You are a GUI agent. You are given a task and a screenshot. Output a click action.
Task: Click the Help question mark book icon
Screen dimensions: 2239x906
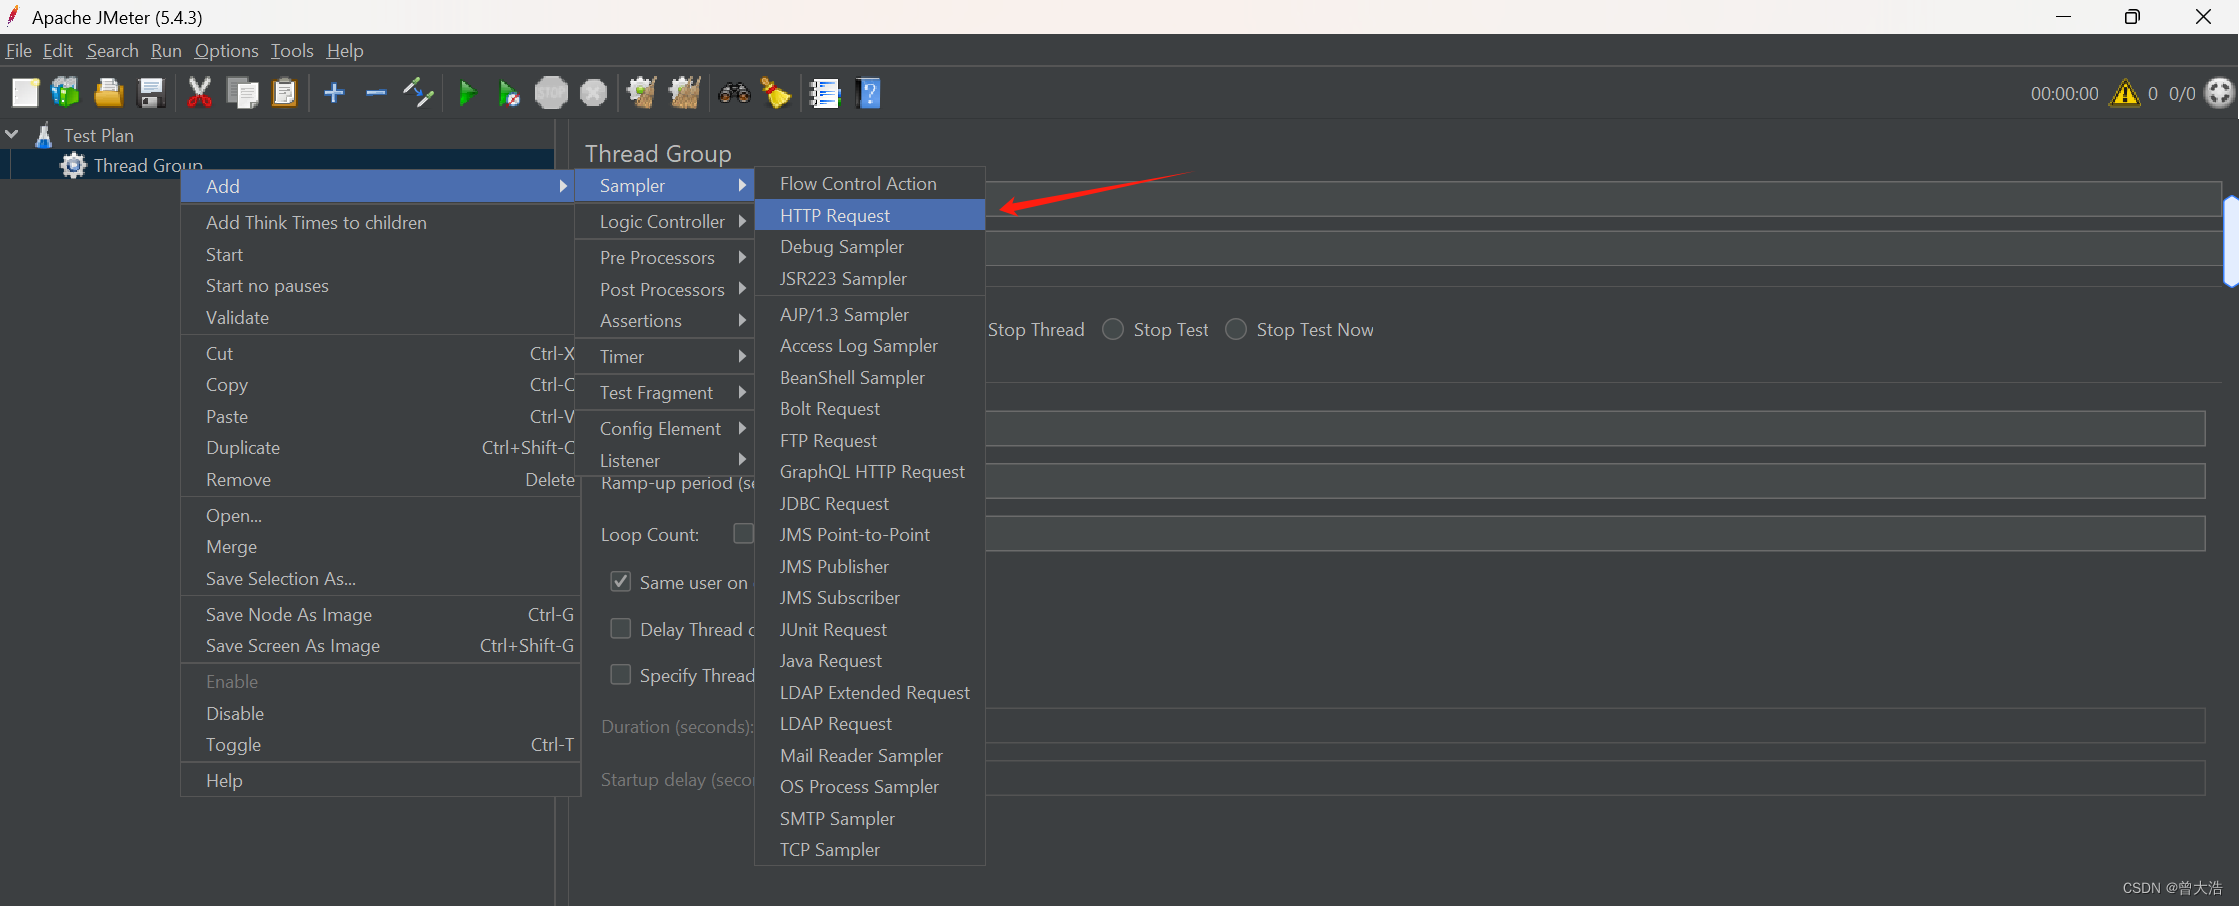[868, 93]
